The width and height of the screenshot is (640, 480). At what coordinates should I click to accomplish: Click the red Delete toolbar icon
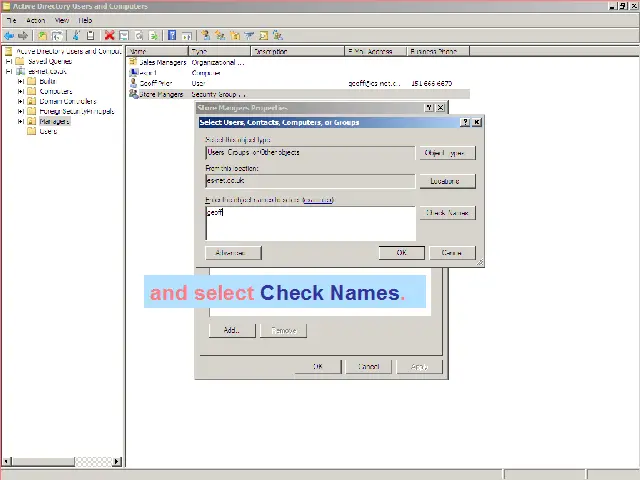pyautogui.click(x=109, y=35)
